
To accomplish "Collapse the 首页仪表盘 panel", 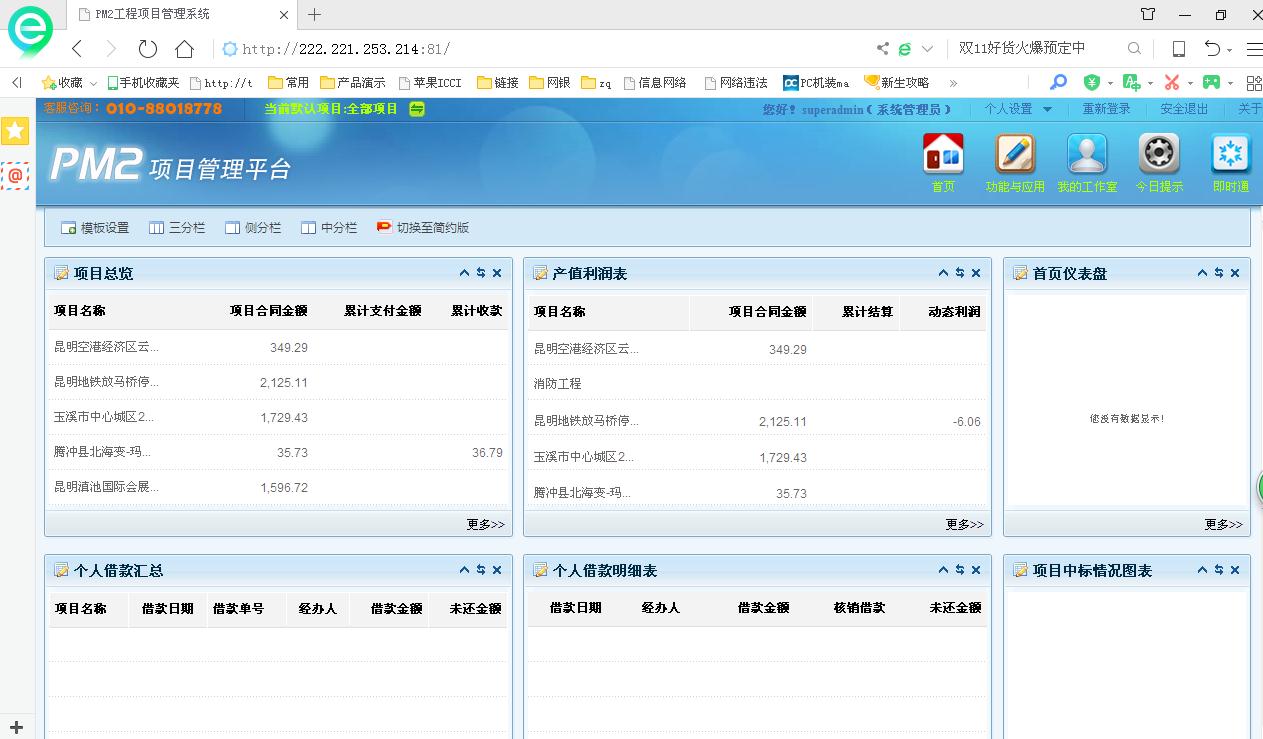I will (1202, 273).
